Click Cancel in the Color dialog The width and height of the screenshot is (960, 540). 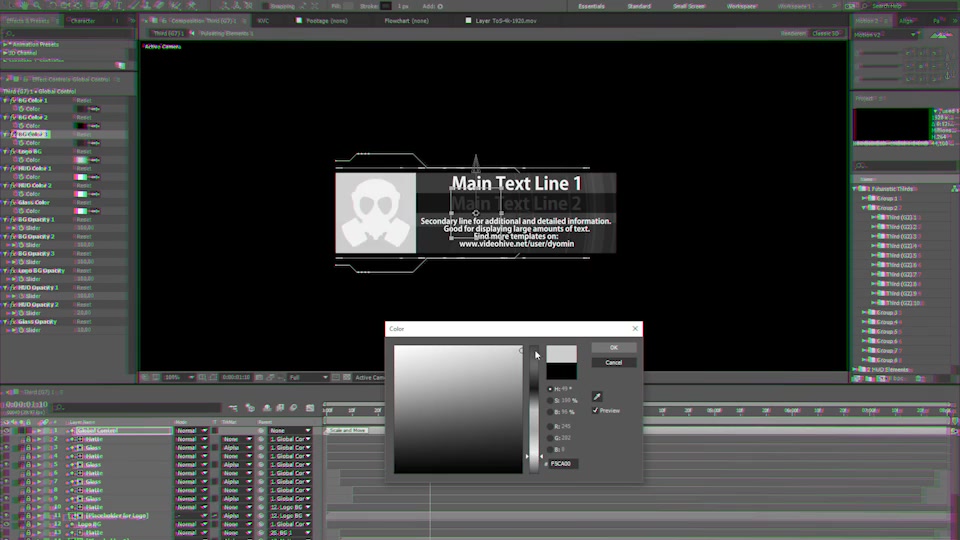click(613, 362)
